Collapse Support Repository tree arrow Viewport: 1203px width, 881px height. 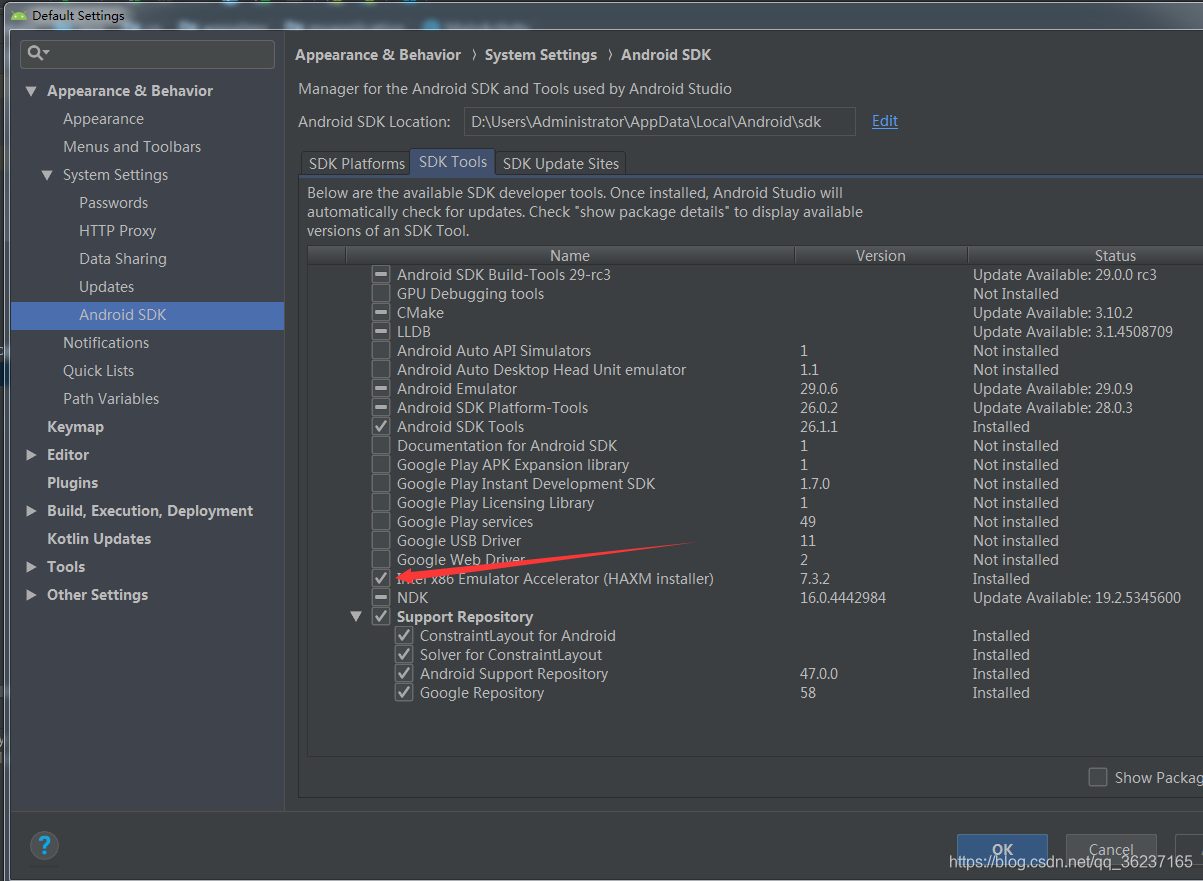click(x=356, y=616)
